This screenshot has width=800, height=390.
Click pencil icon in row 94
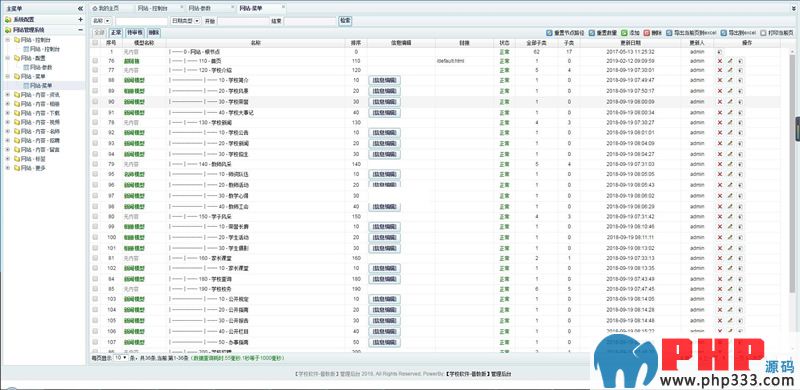click(x=730, y=154)
